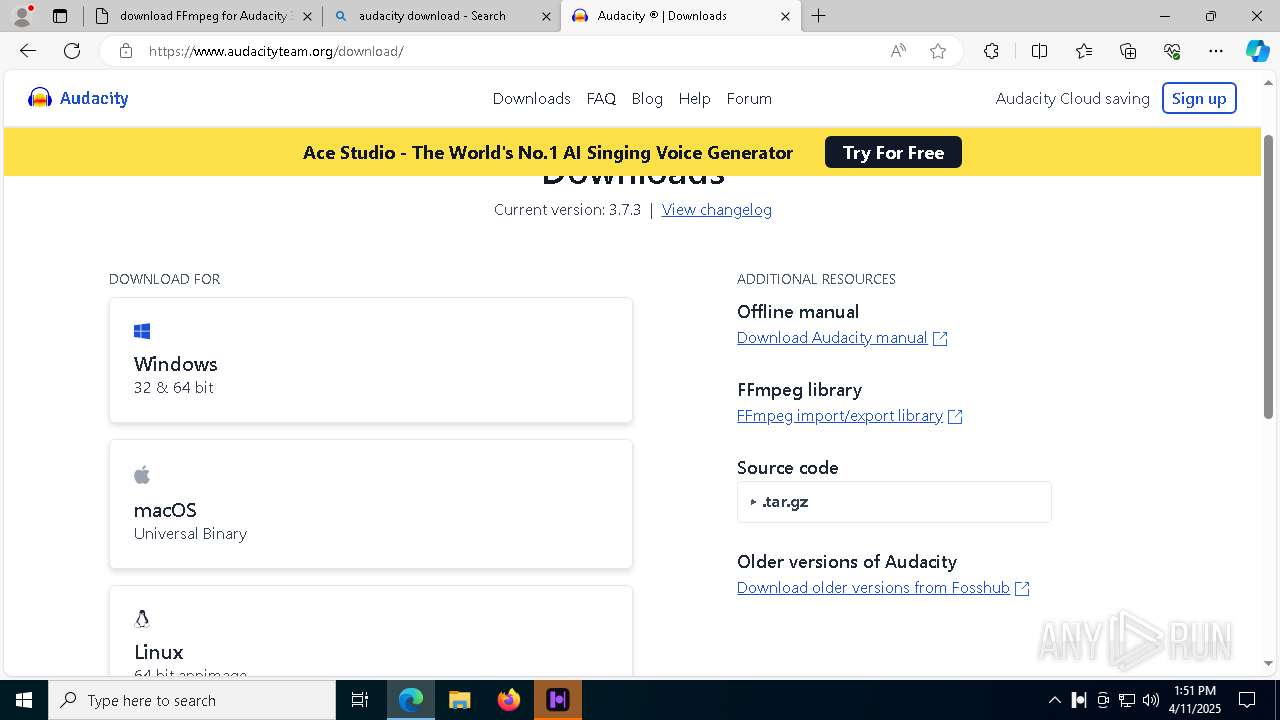The image size is (1280, 720).
Task: Open the notification center icon
Action: click(1247, 700)
